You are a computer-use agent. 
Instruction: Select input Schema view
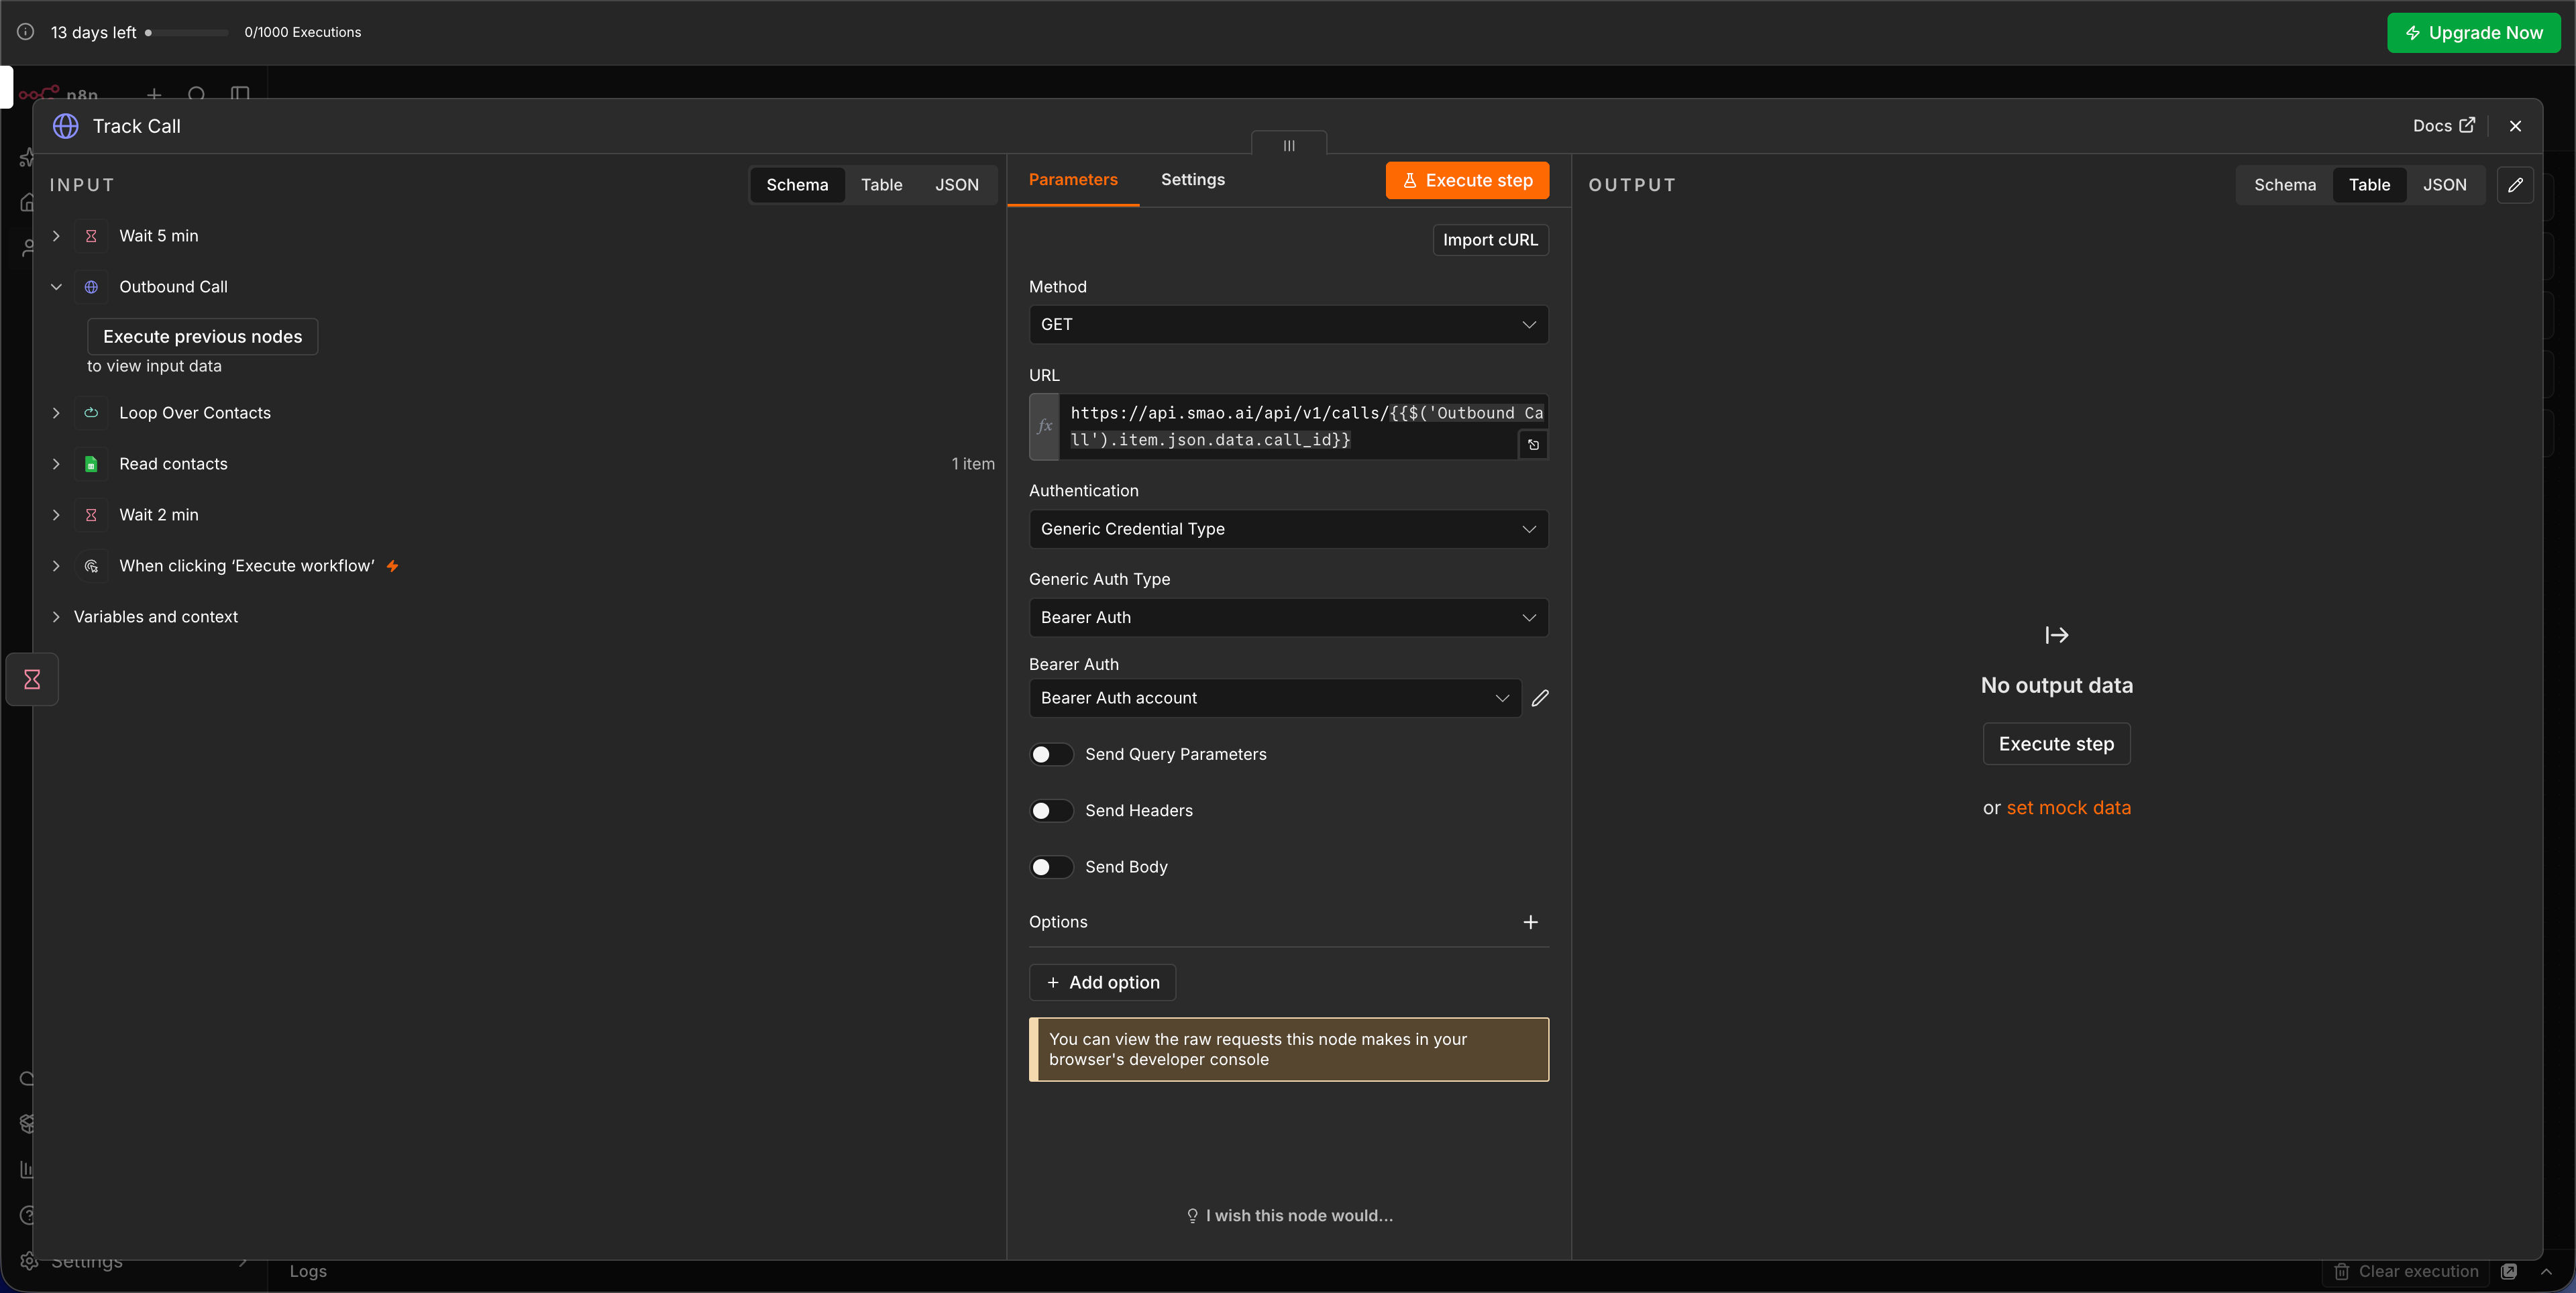(797, 185)
